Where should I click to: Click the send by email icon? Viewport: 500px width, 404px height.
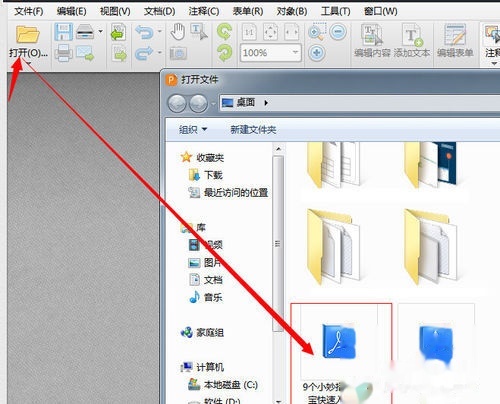pyautogui.click(x=85, y=53)
